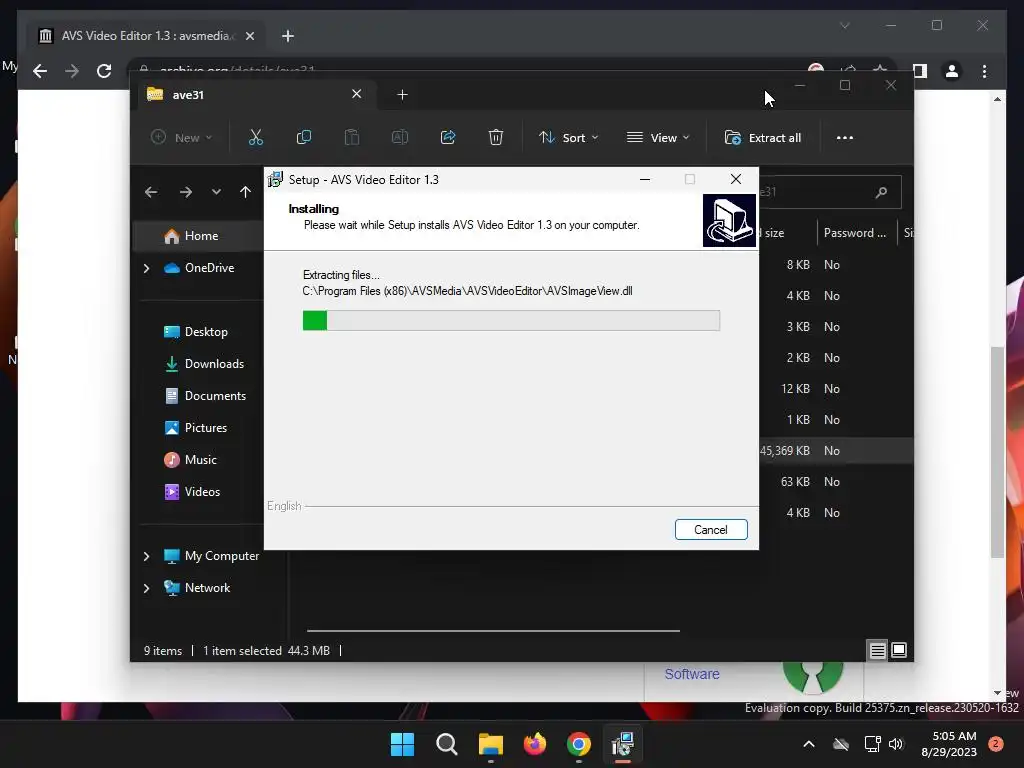Open the notifications badge in the taskbar
1024x768 pixels.
coord(995,744)
